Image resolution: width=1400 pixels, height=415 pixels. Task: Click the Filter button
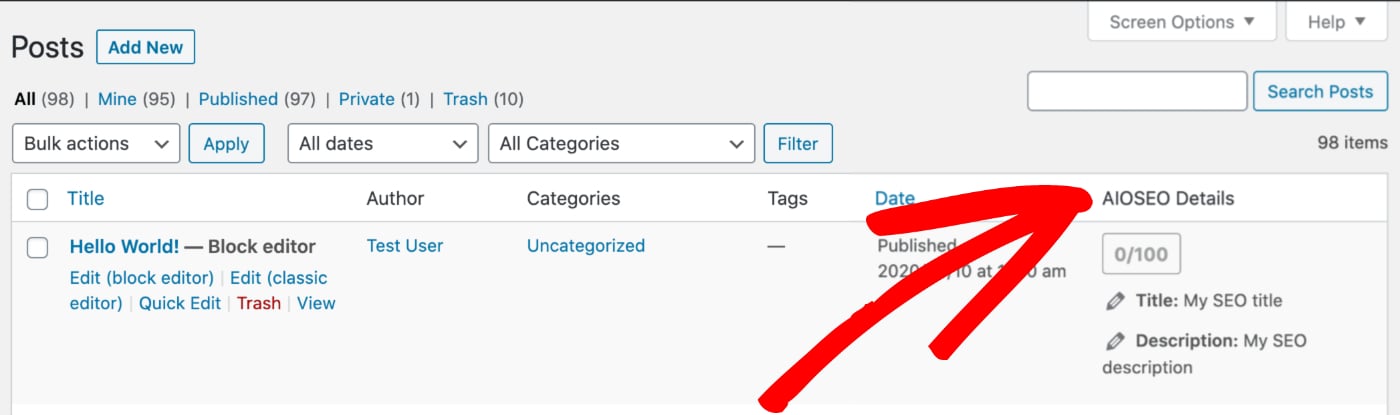[x=798, y=143]
